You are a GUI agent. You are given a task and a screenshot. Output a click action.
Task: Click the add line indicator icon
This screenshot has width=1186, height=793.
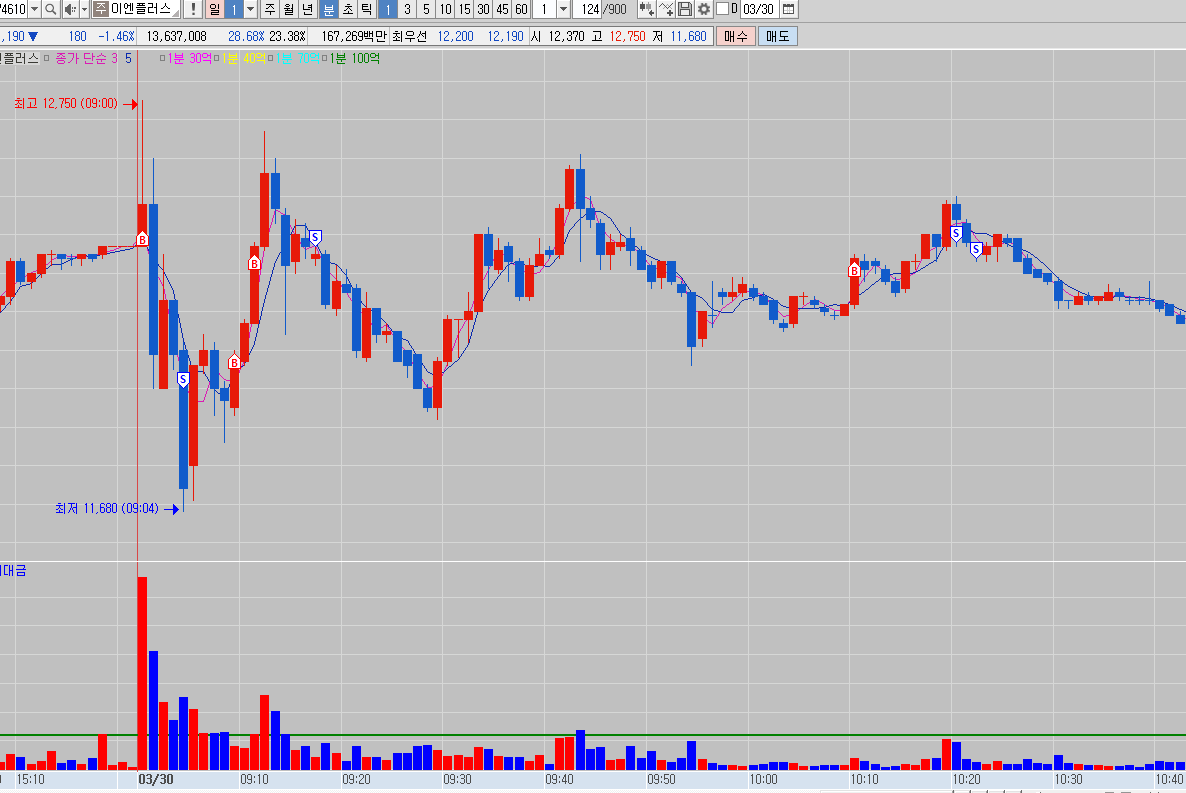click(666, 9)
